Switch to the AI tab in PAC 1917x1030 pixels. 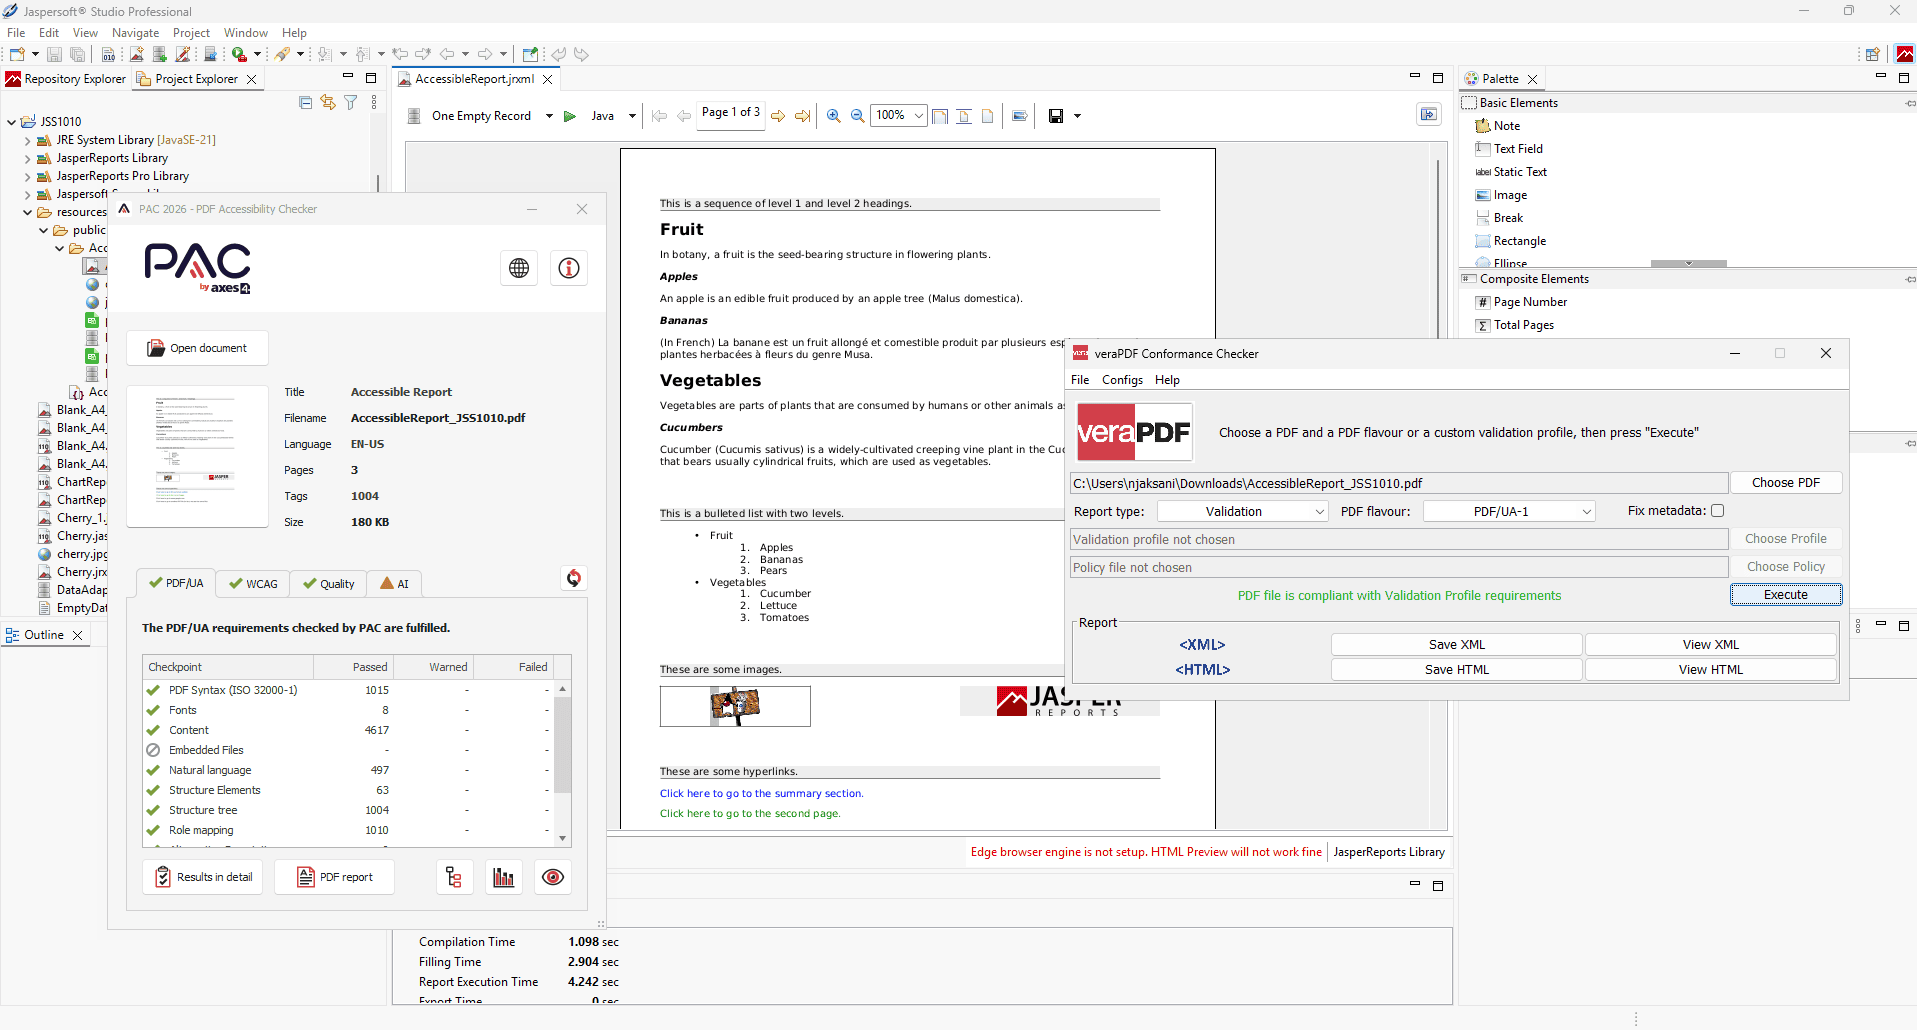[394, 584]
